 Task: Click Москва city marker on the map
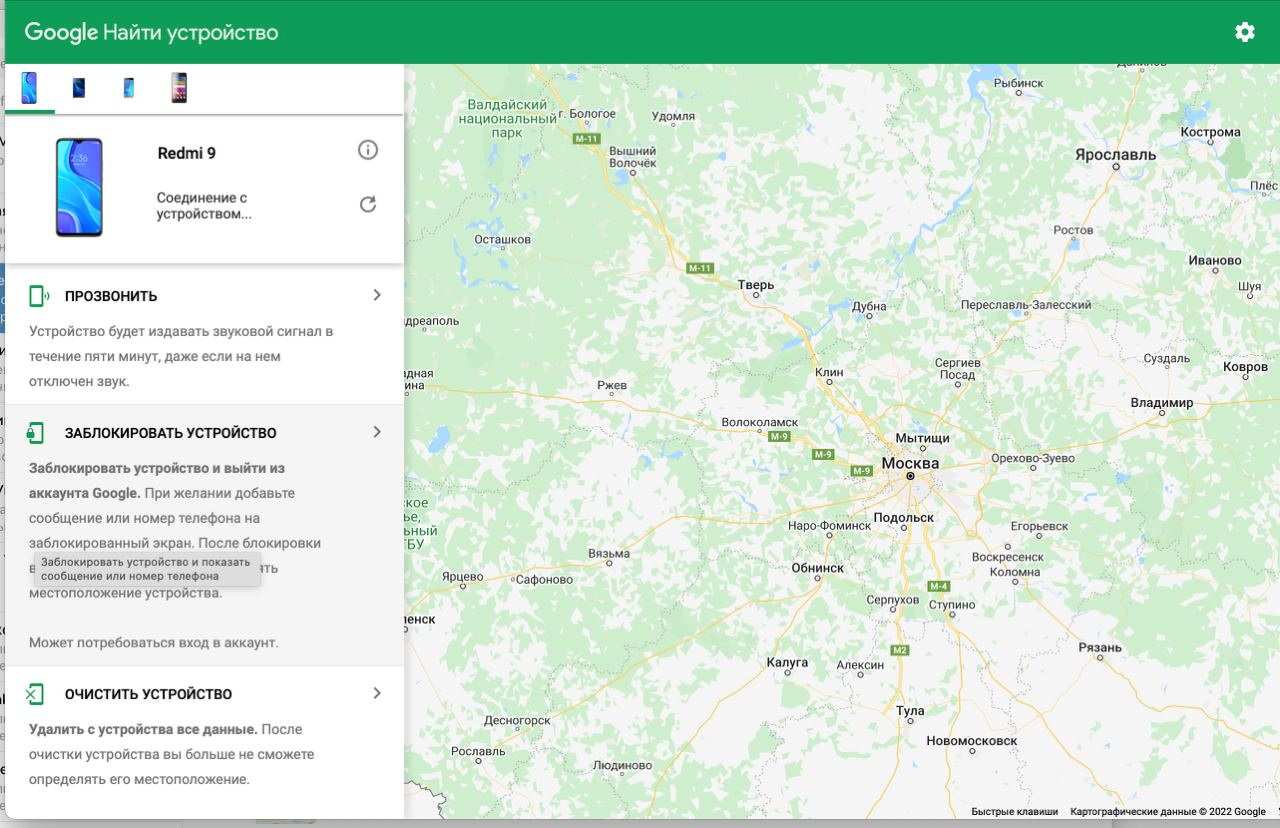coord(910,476)
